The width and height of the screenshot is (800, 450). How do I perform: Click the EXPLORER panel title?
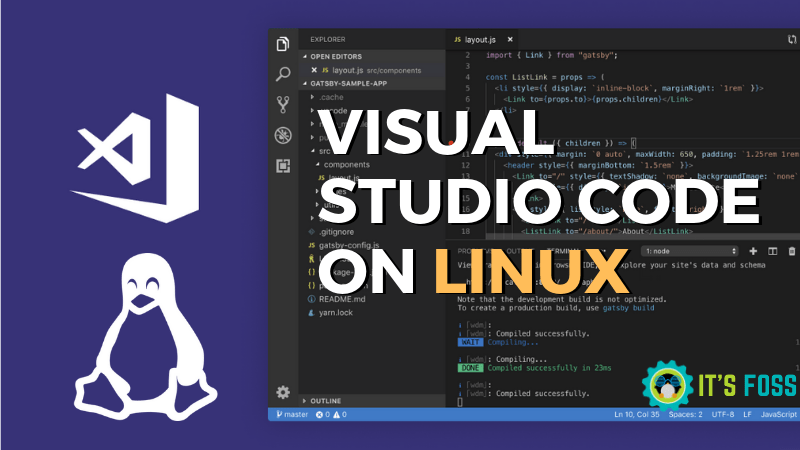(x=328, y=39)
